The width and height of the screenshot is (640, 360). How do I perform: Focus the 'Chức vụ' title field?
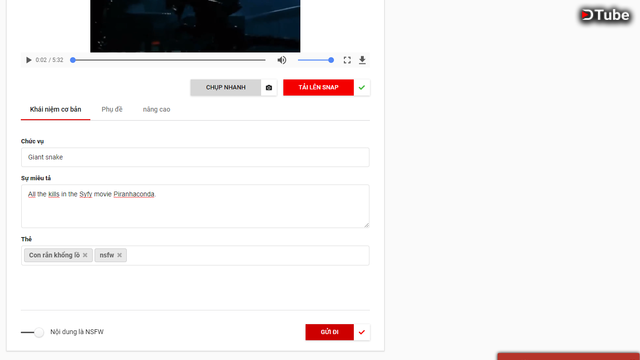pos(195,157)
